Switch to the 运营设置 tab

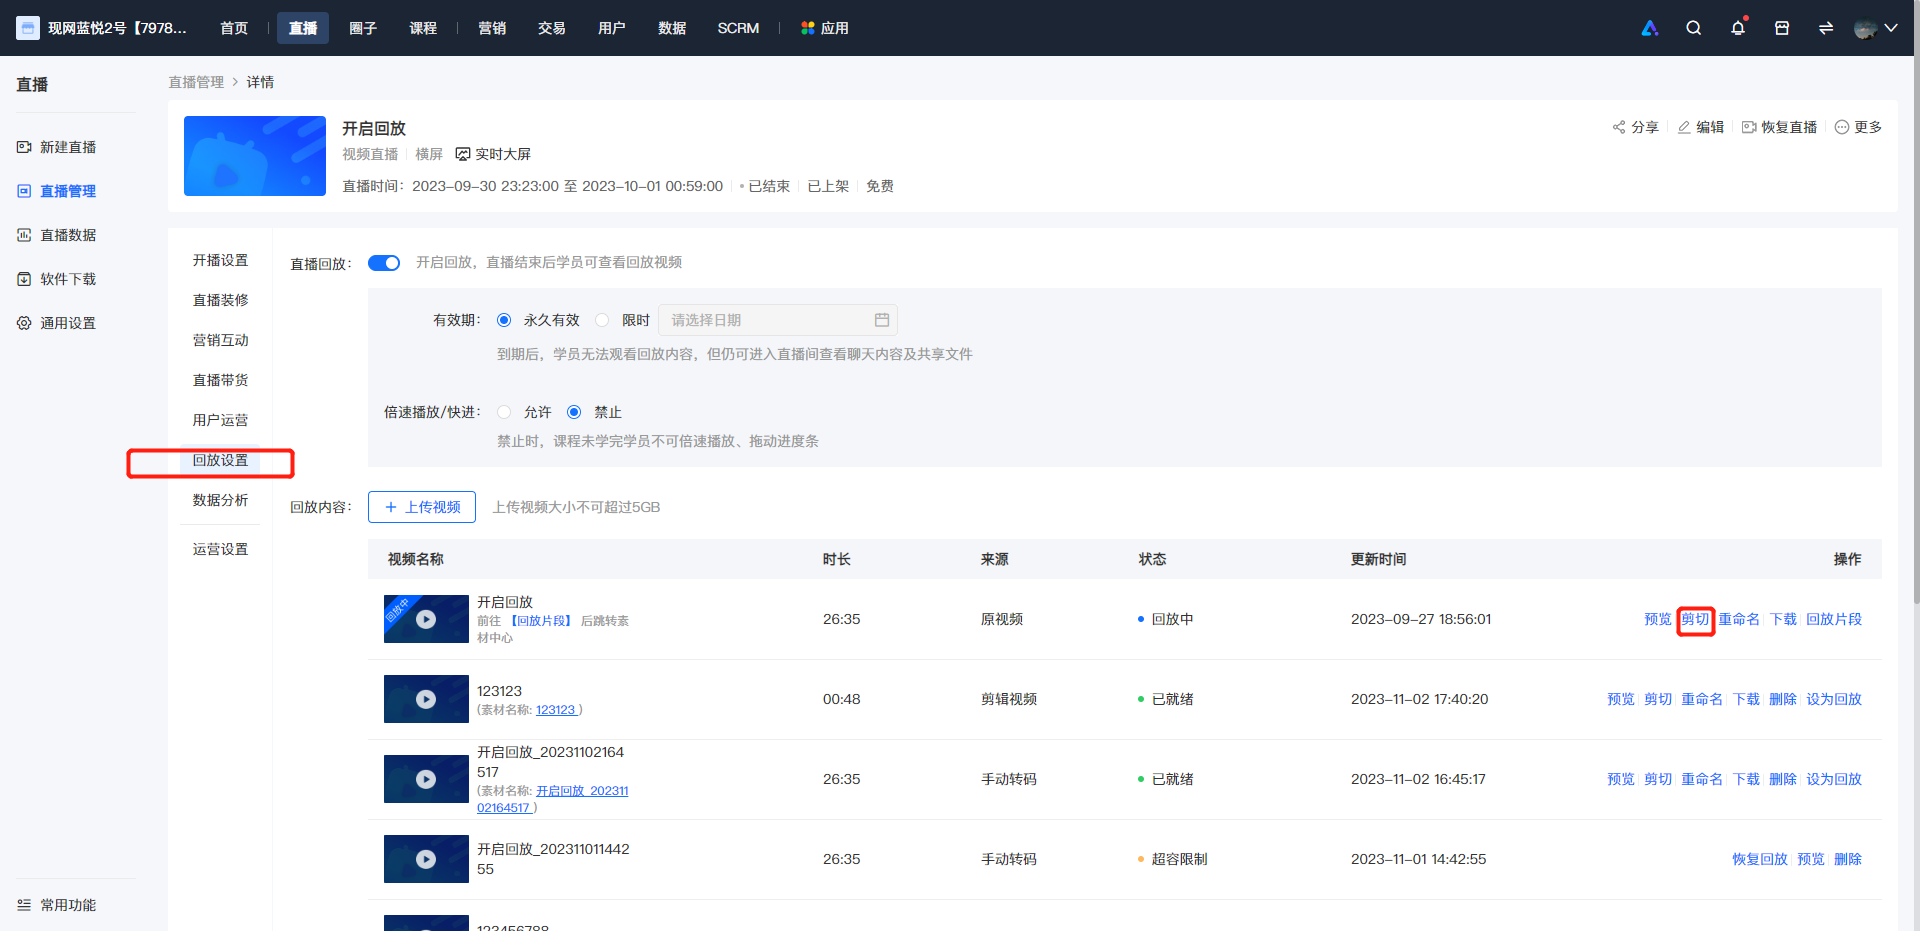(x=220, y=549)
